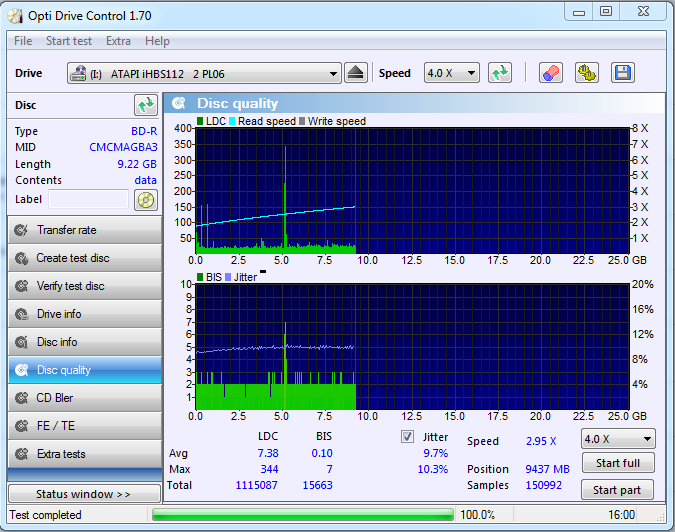Click the Create test disc icon
Viewport: 675px width, 532px height.
pos(21,258)
